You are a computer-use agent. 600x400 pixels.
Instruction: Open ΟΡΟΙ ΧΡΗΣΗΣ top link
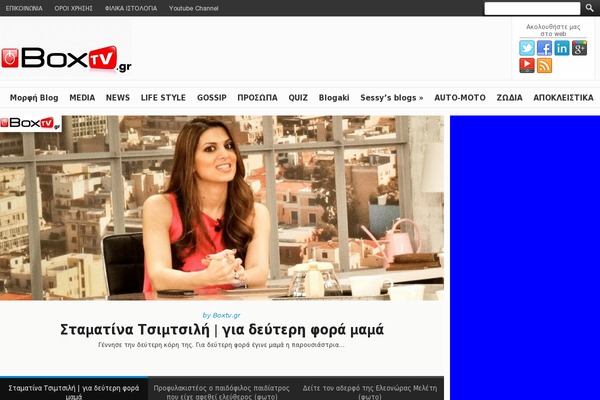click(73, 8)
